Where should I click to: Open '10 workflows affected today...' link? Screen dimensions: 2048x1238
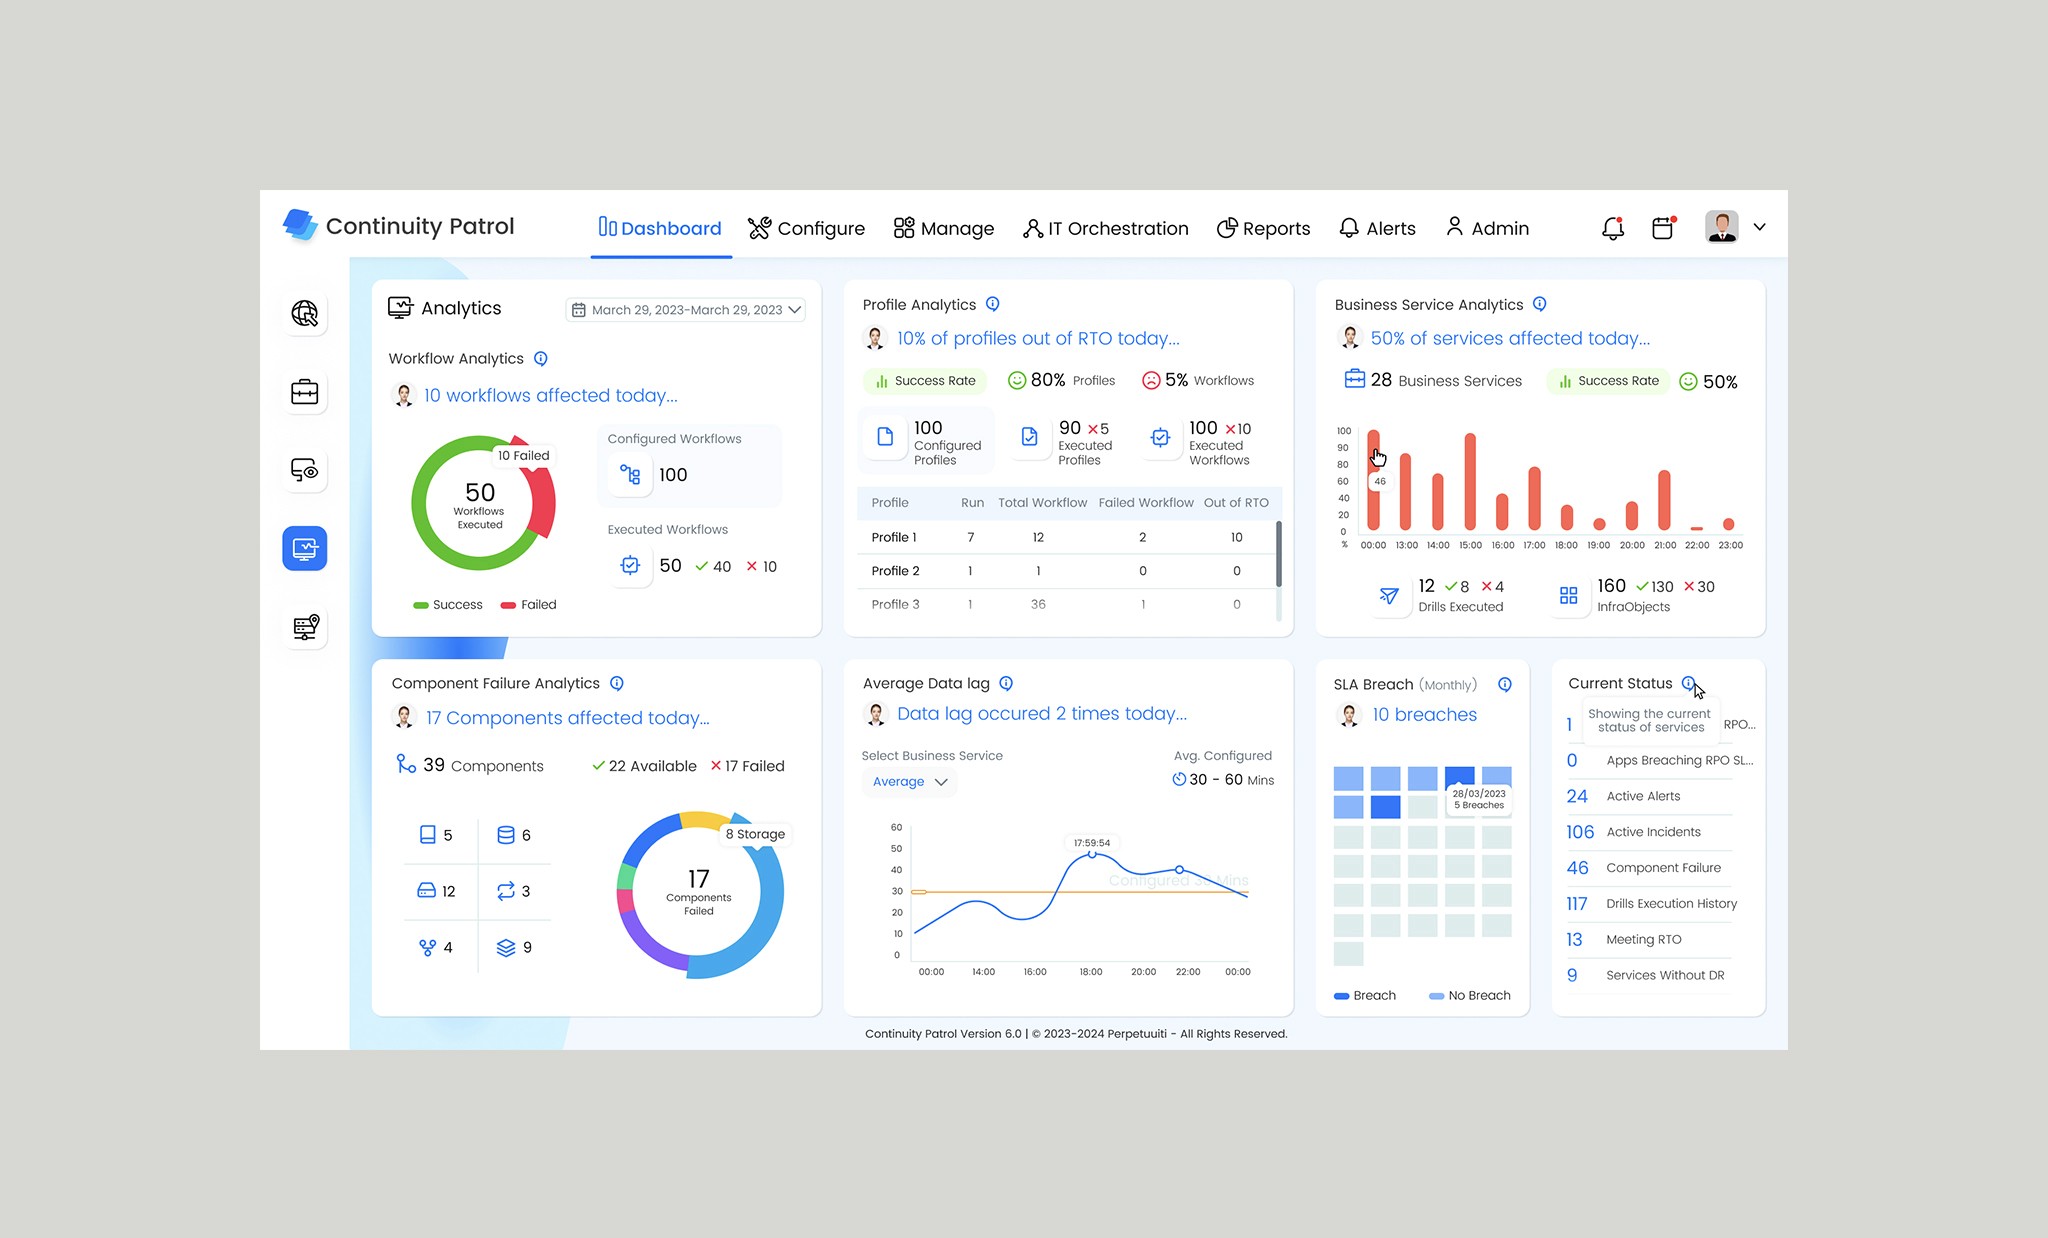click(x=551, y=395)
